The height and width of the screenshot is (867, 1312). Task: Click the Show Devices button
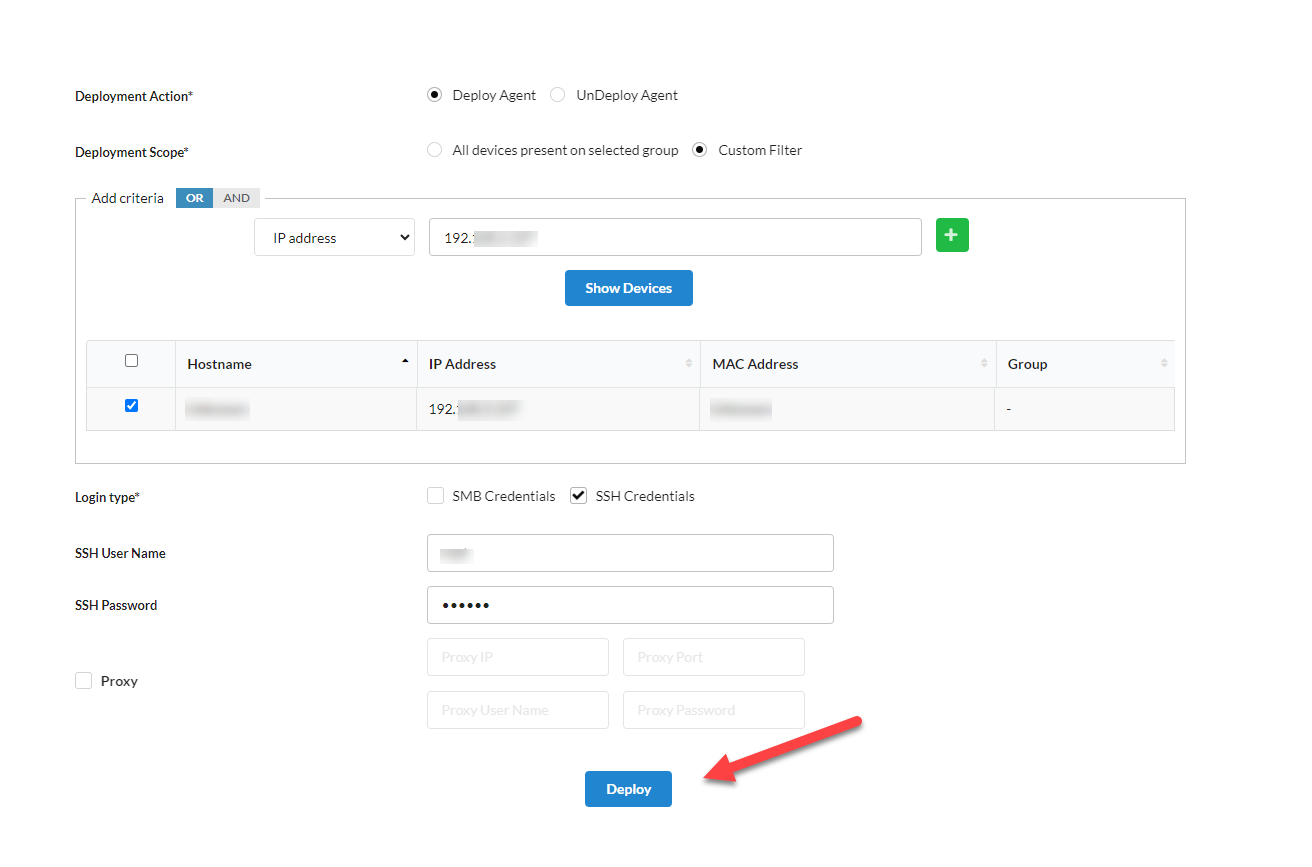point(628,287)
